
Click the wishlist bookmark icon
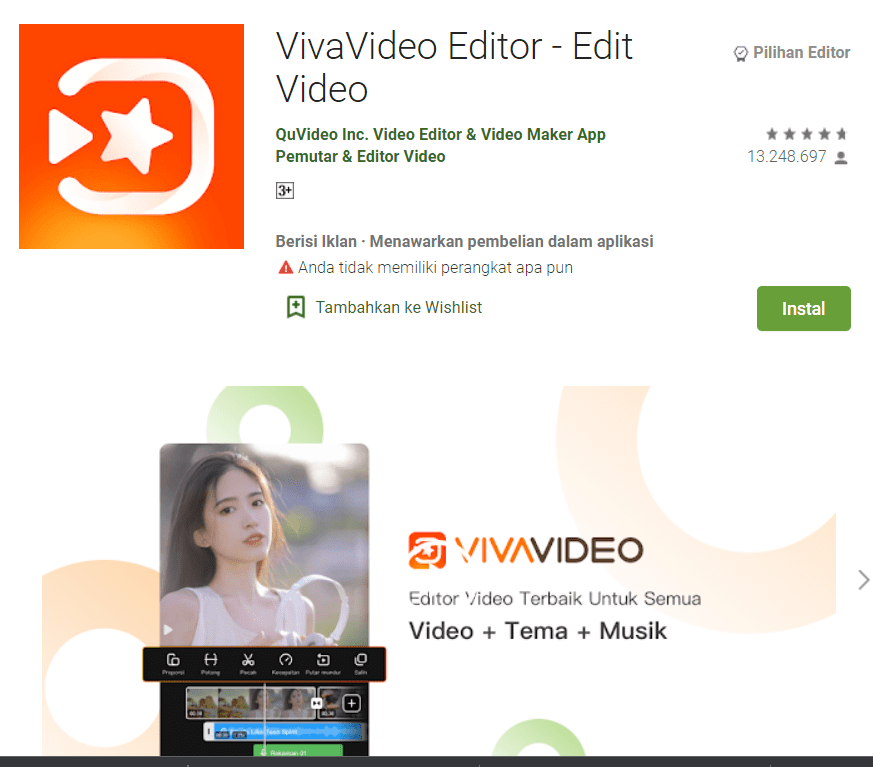tap(296, 307)
